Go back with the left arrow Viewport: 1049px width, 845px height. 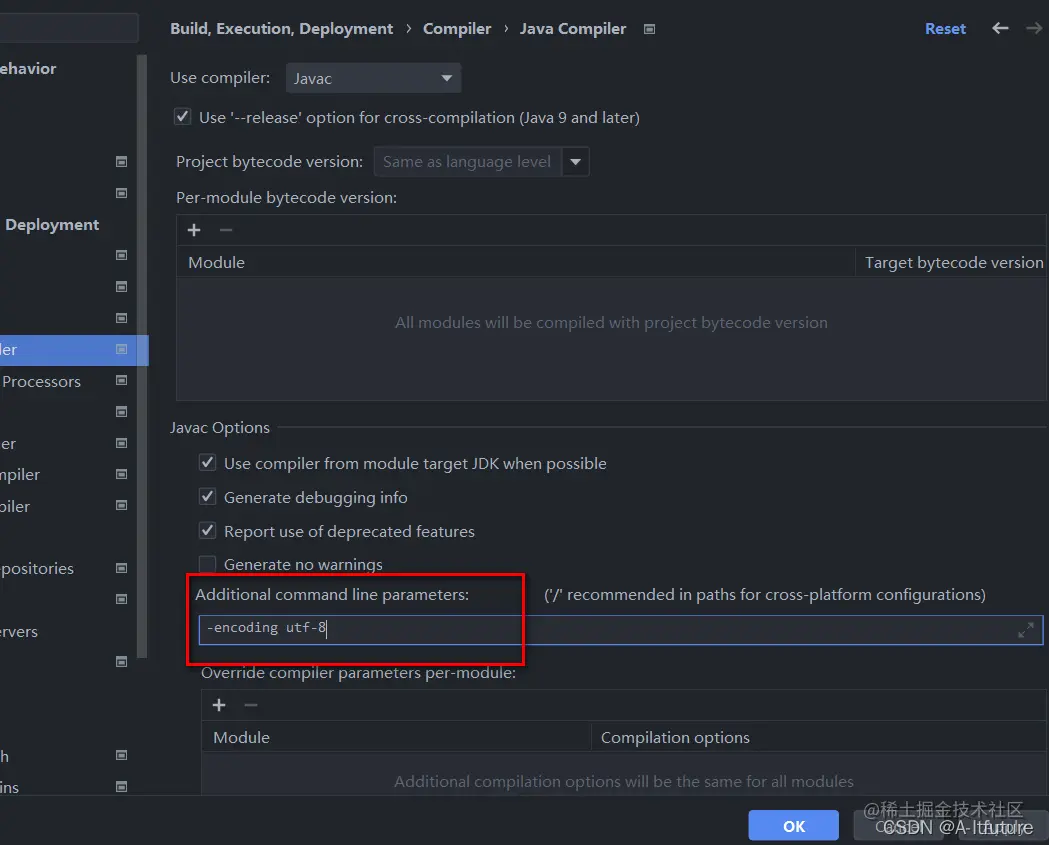[x=1000, y=28]
